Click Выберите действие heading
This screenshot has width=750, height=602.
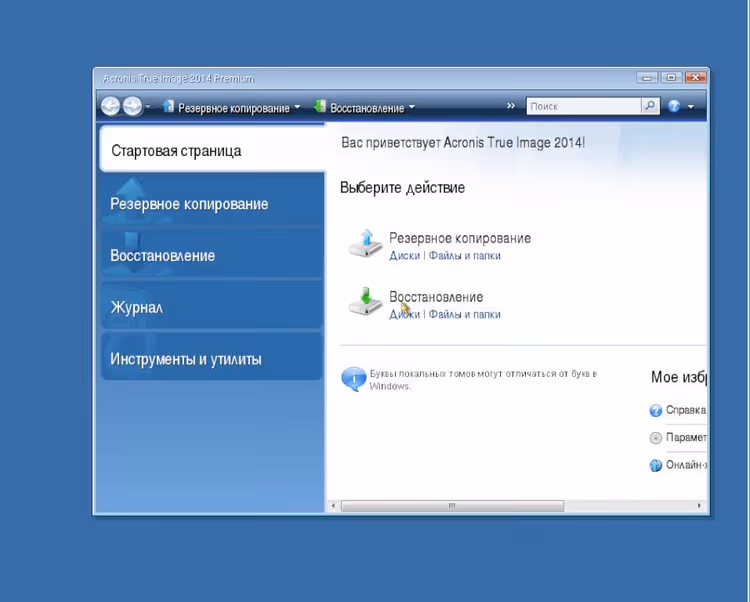point(402,187)
